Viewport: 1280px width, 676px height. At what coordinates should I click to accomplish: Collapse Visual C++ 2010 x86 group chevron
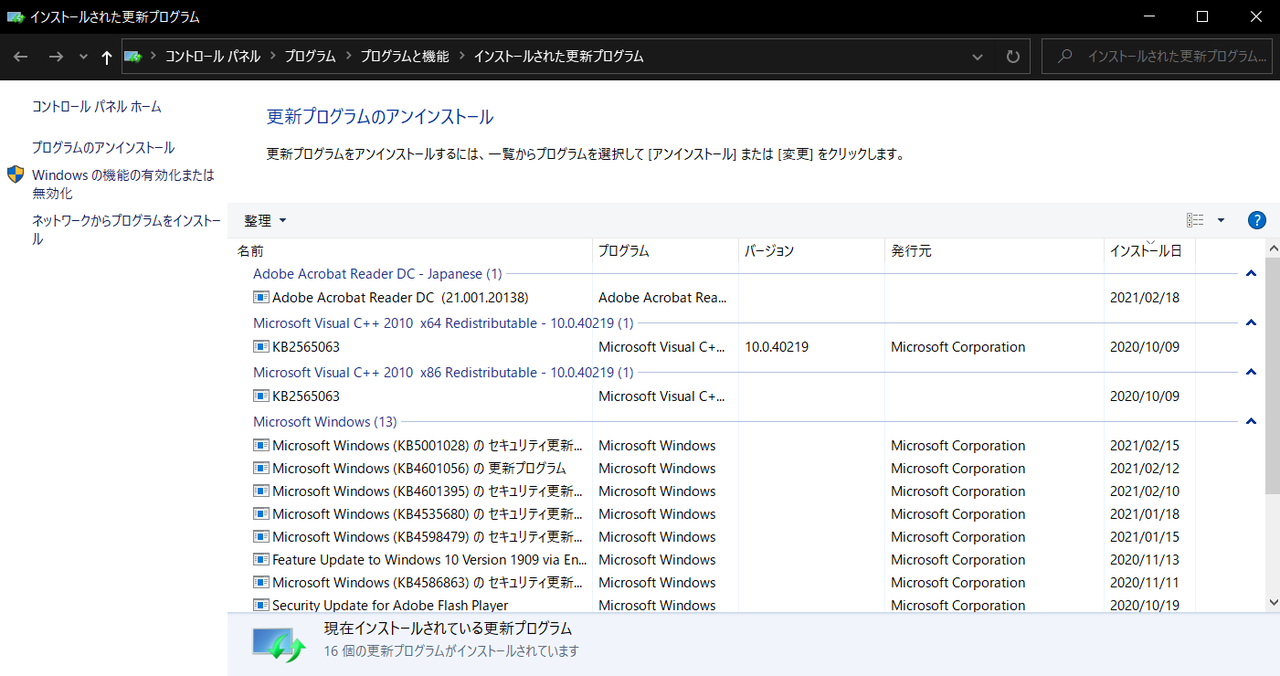pos(1251,372)
